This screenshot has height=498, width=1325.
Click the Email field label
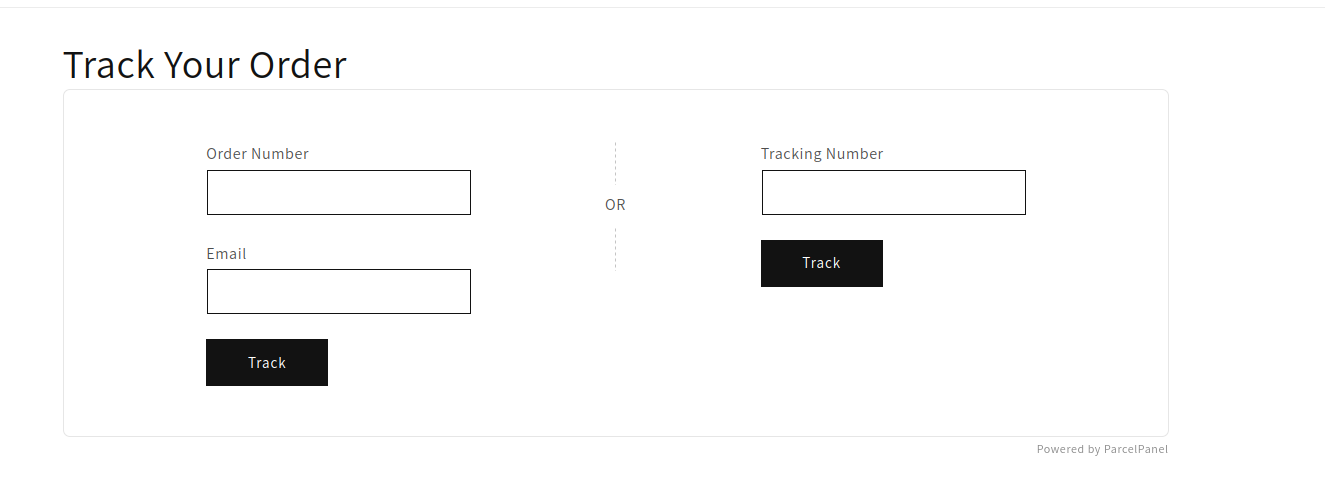pyautogui.click(x=226, y=254)
